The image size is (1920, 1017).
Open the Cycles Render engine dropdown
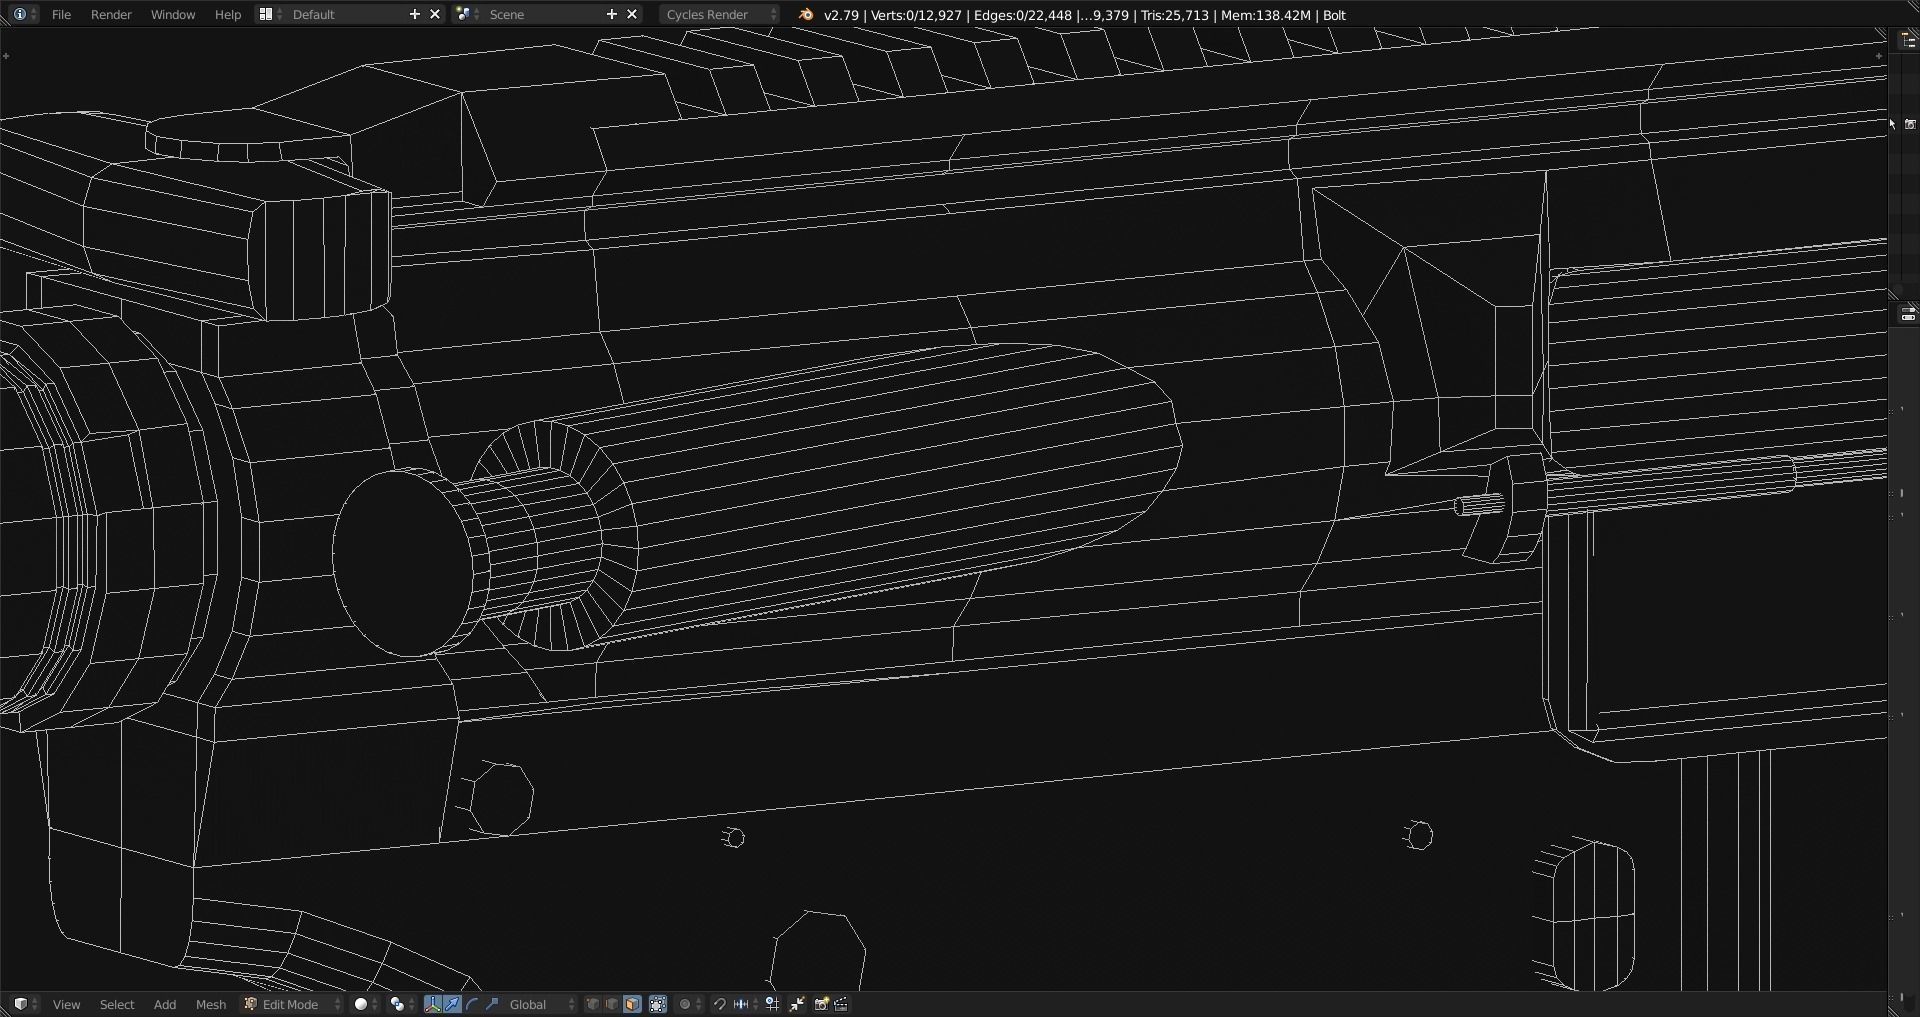[x=719, y=14]
